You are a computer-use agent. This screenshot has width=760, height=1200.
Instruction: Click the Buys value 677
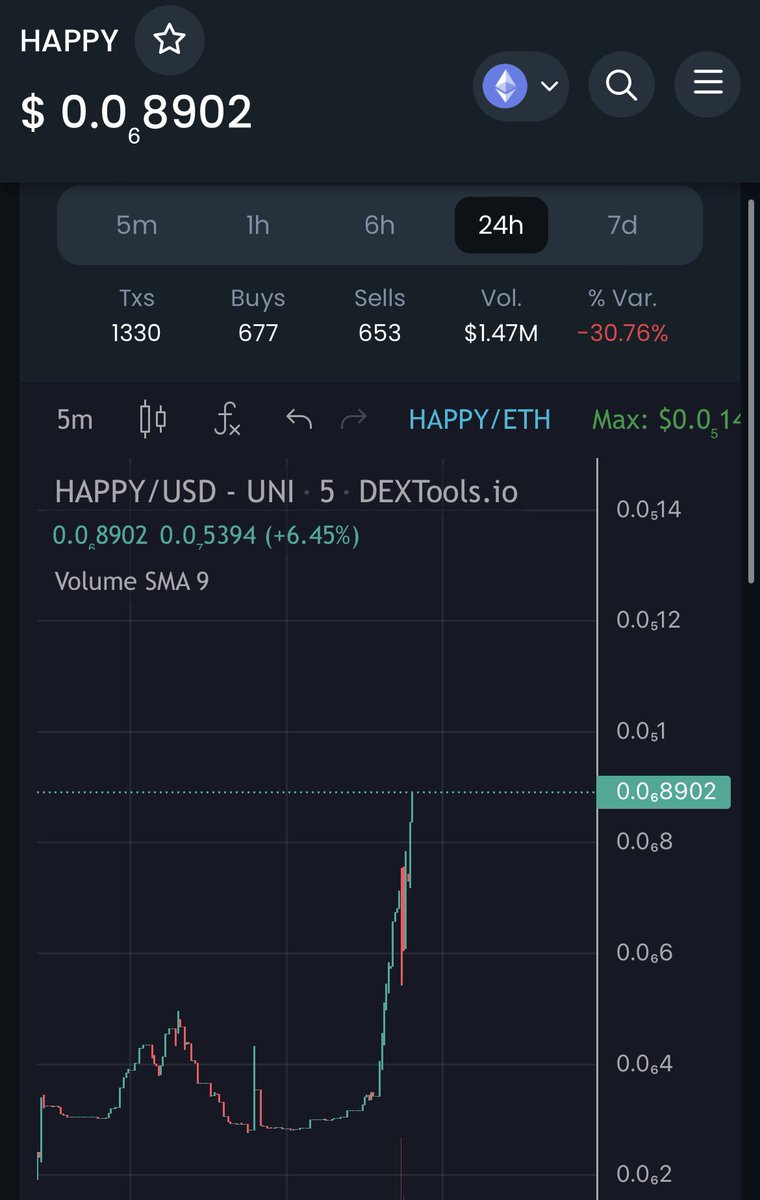click(x=258, y=333)
